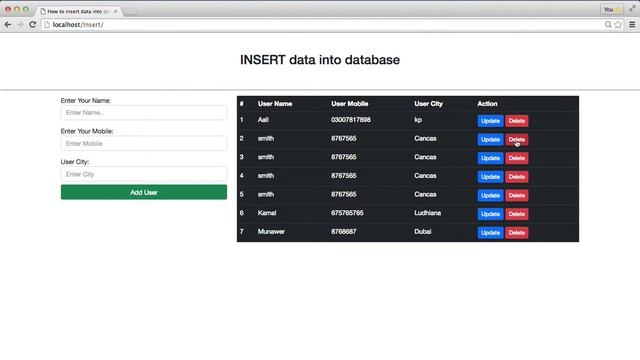The width and height of the screenshot is (640, 360).
Task: Click mobile number '8768687'
Action: coord(344,231)
